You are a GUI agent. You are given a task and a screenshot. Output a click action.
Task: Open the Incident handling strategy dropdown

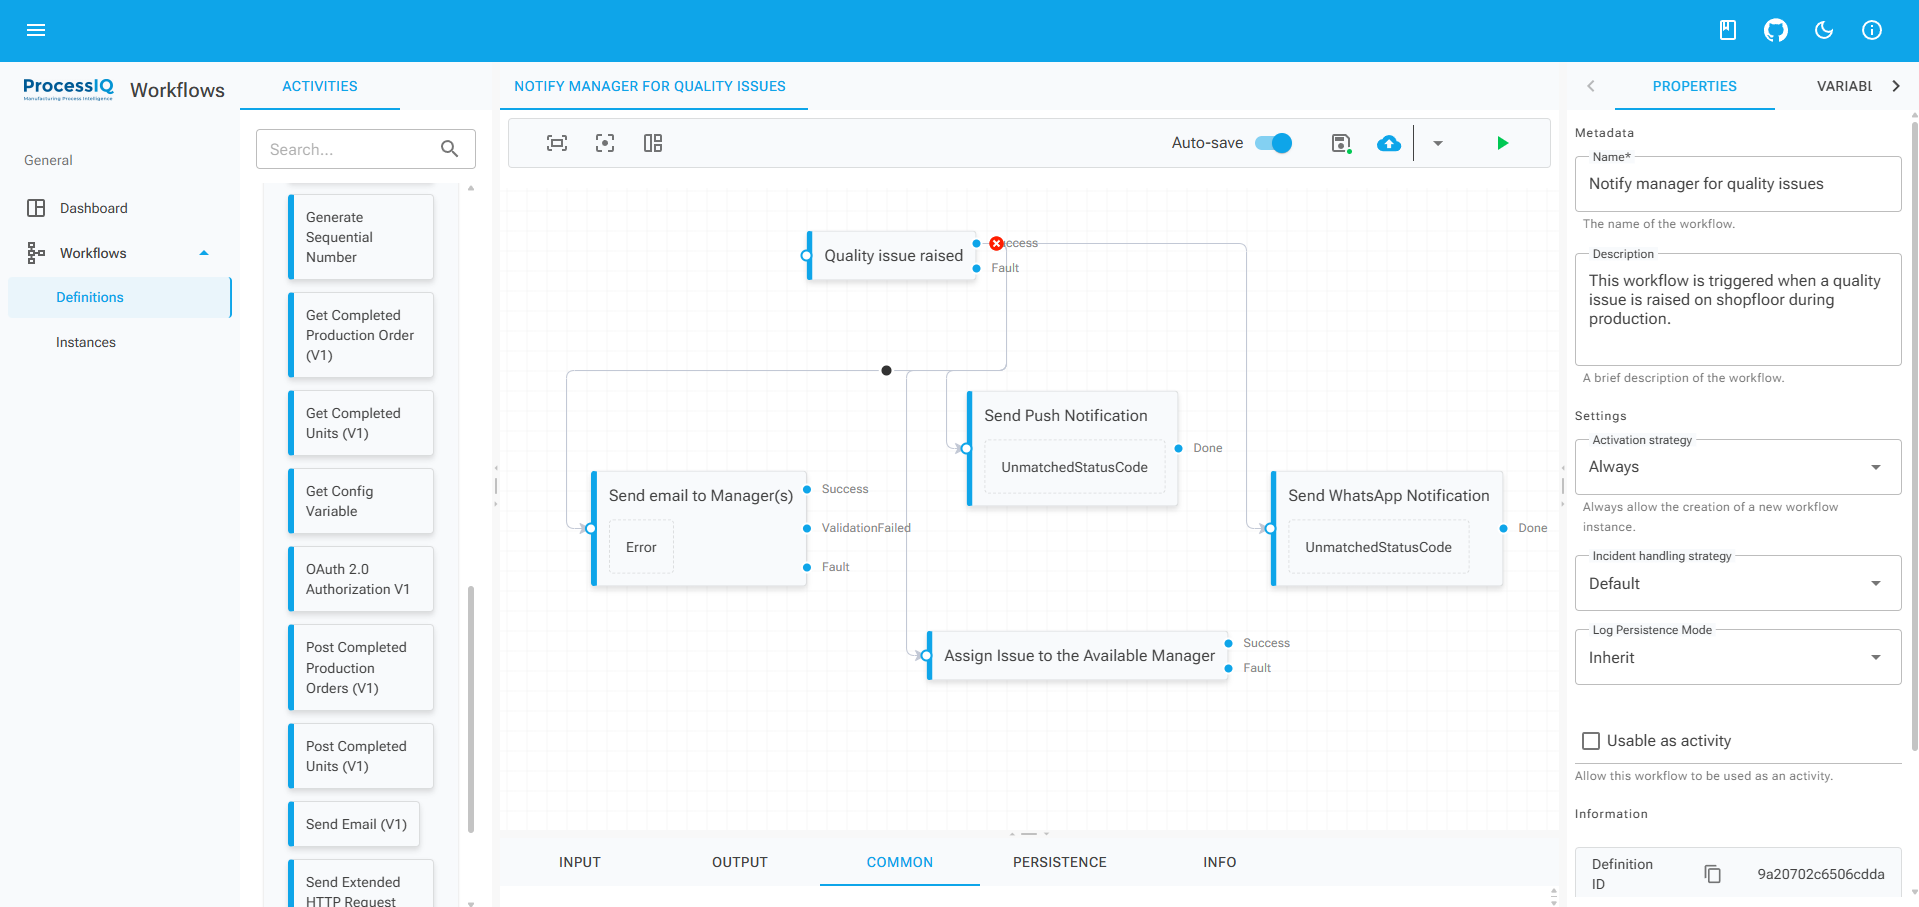click(1738, 583)
